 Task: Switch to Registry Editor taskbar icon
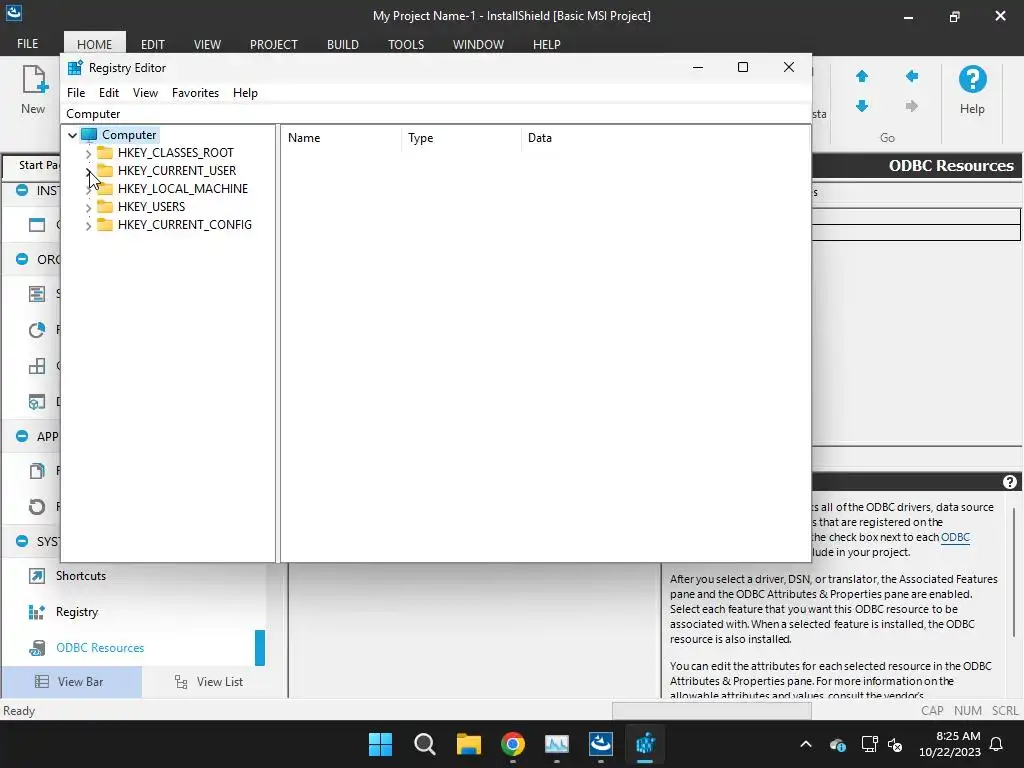(645, 744)
